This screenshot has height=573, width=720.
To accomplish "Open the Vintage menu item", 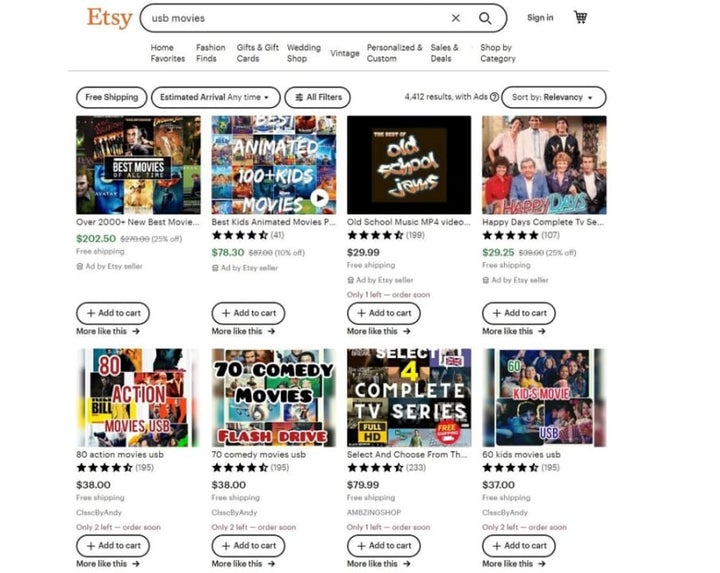I will (x=345, y=53).
